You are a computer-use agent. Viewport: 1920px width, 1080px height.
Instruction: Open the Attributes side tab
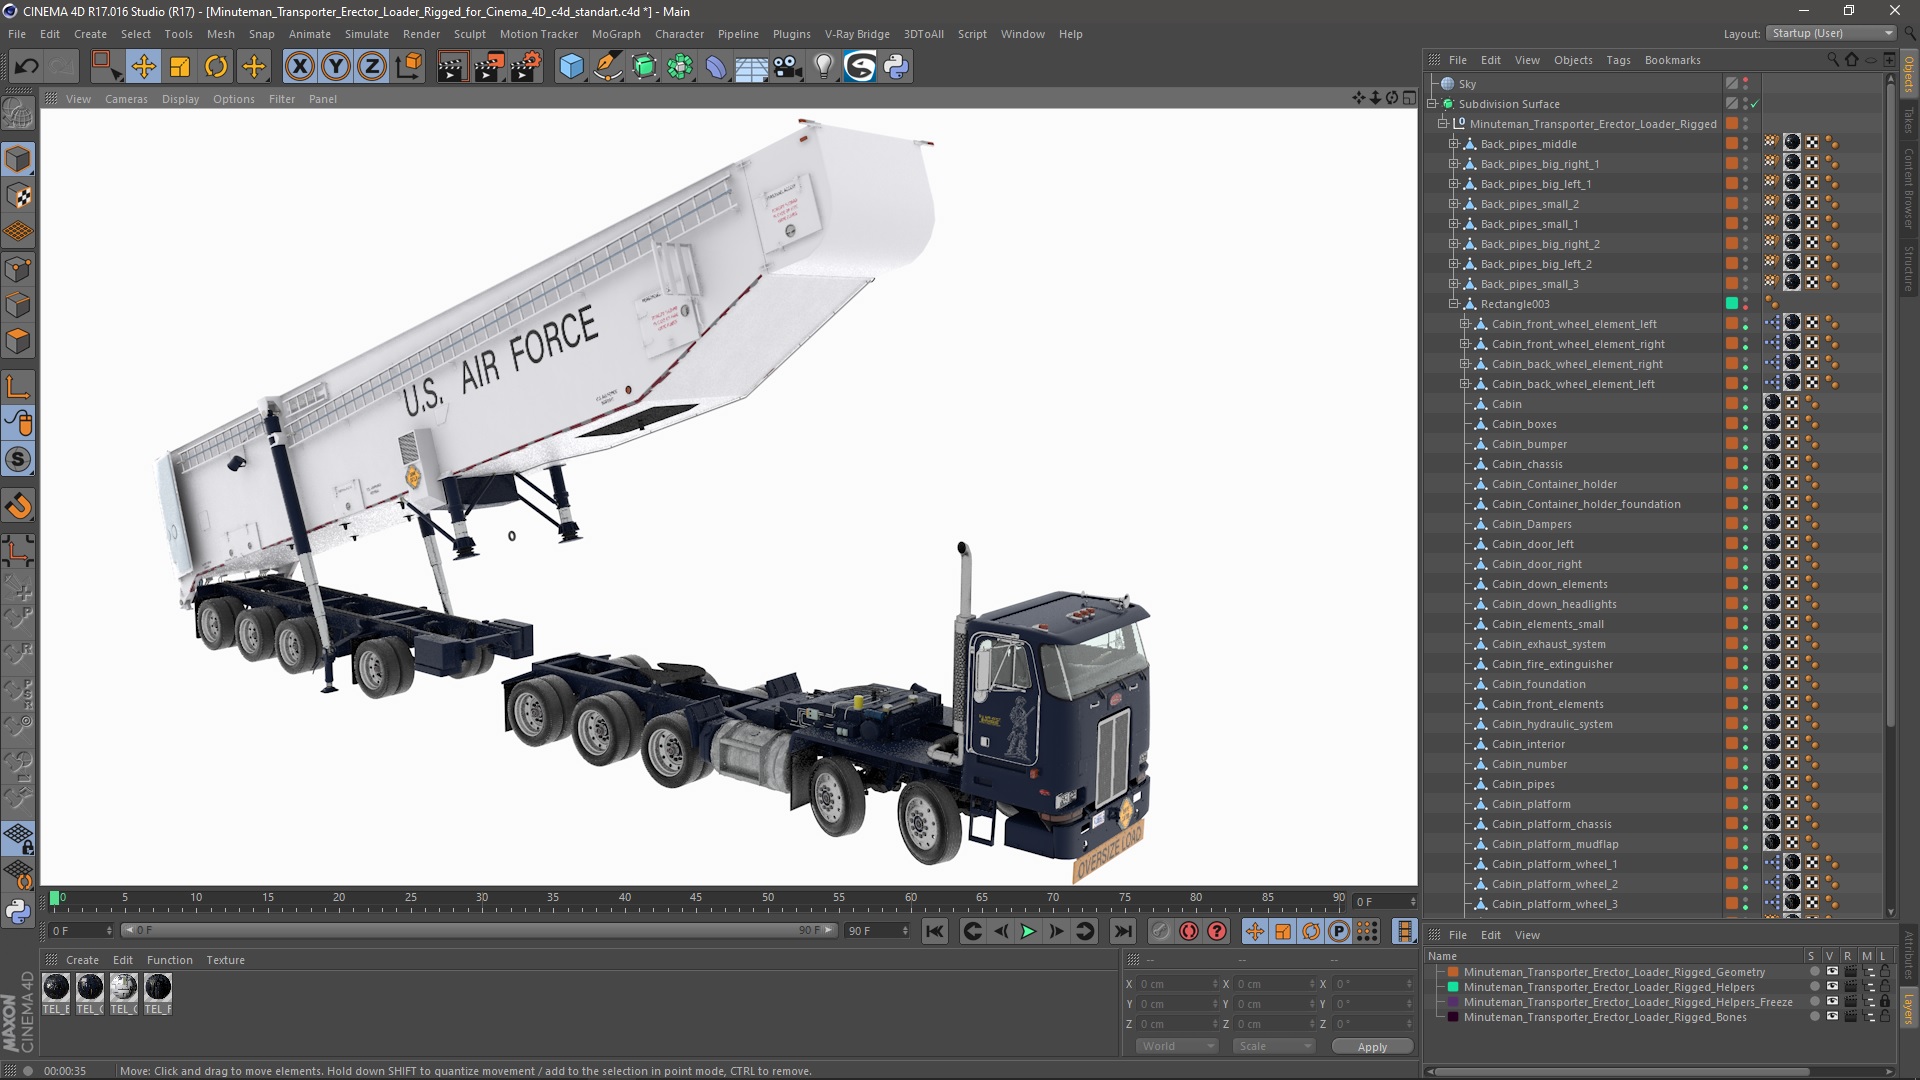(1908, 955)
